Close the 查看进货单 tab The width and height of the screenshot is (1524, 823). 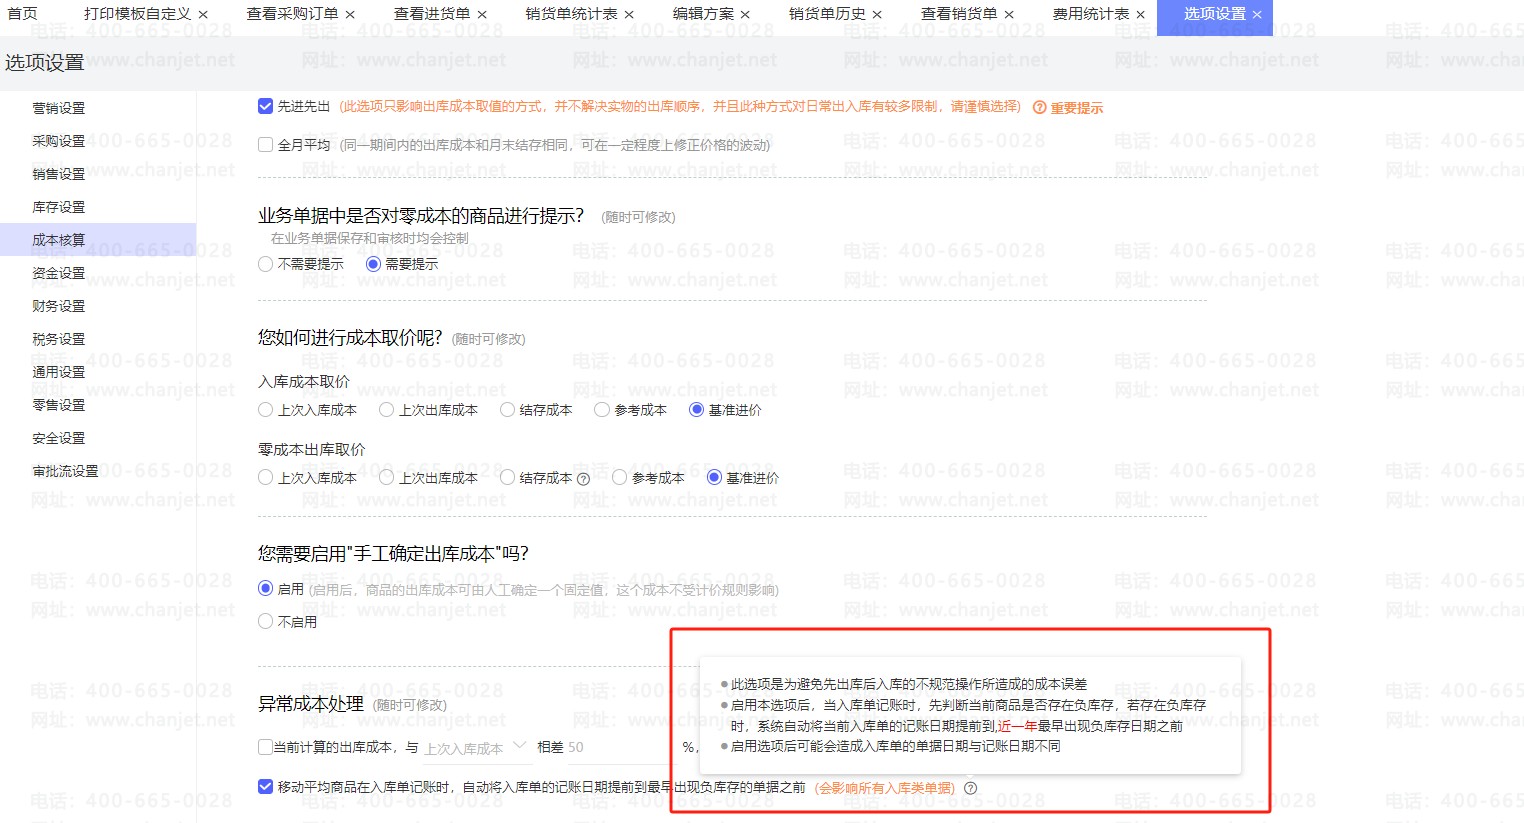pyautogui.click(x=482, y=15)
